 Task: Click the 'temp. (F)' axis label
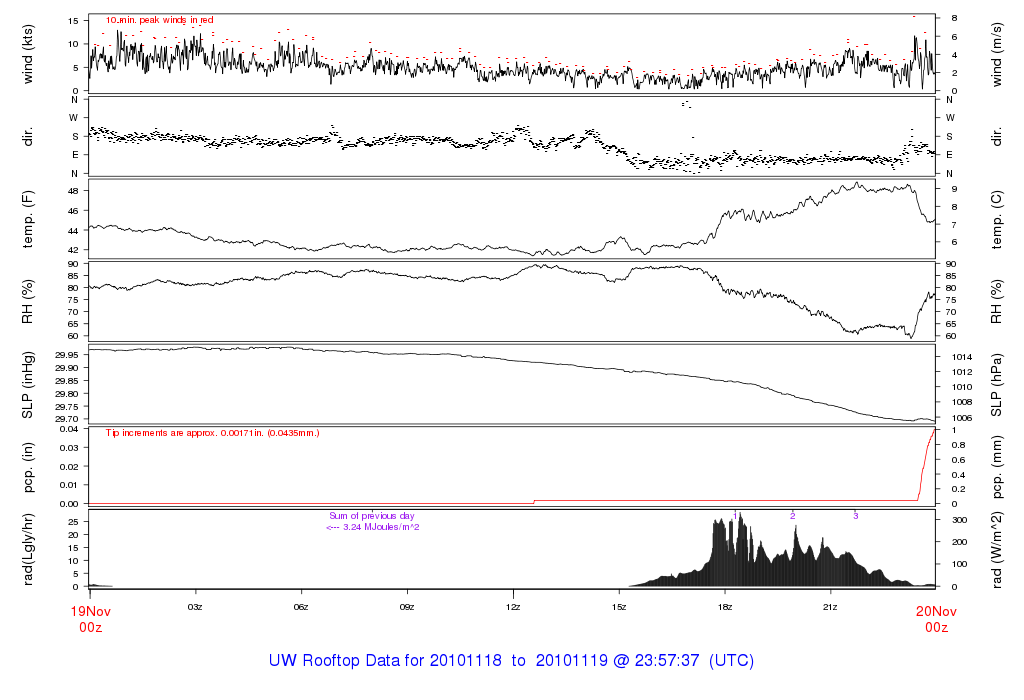click(27, 219)
